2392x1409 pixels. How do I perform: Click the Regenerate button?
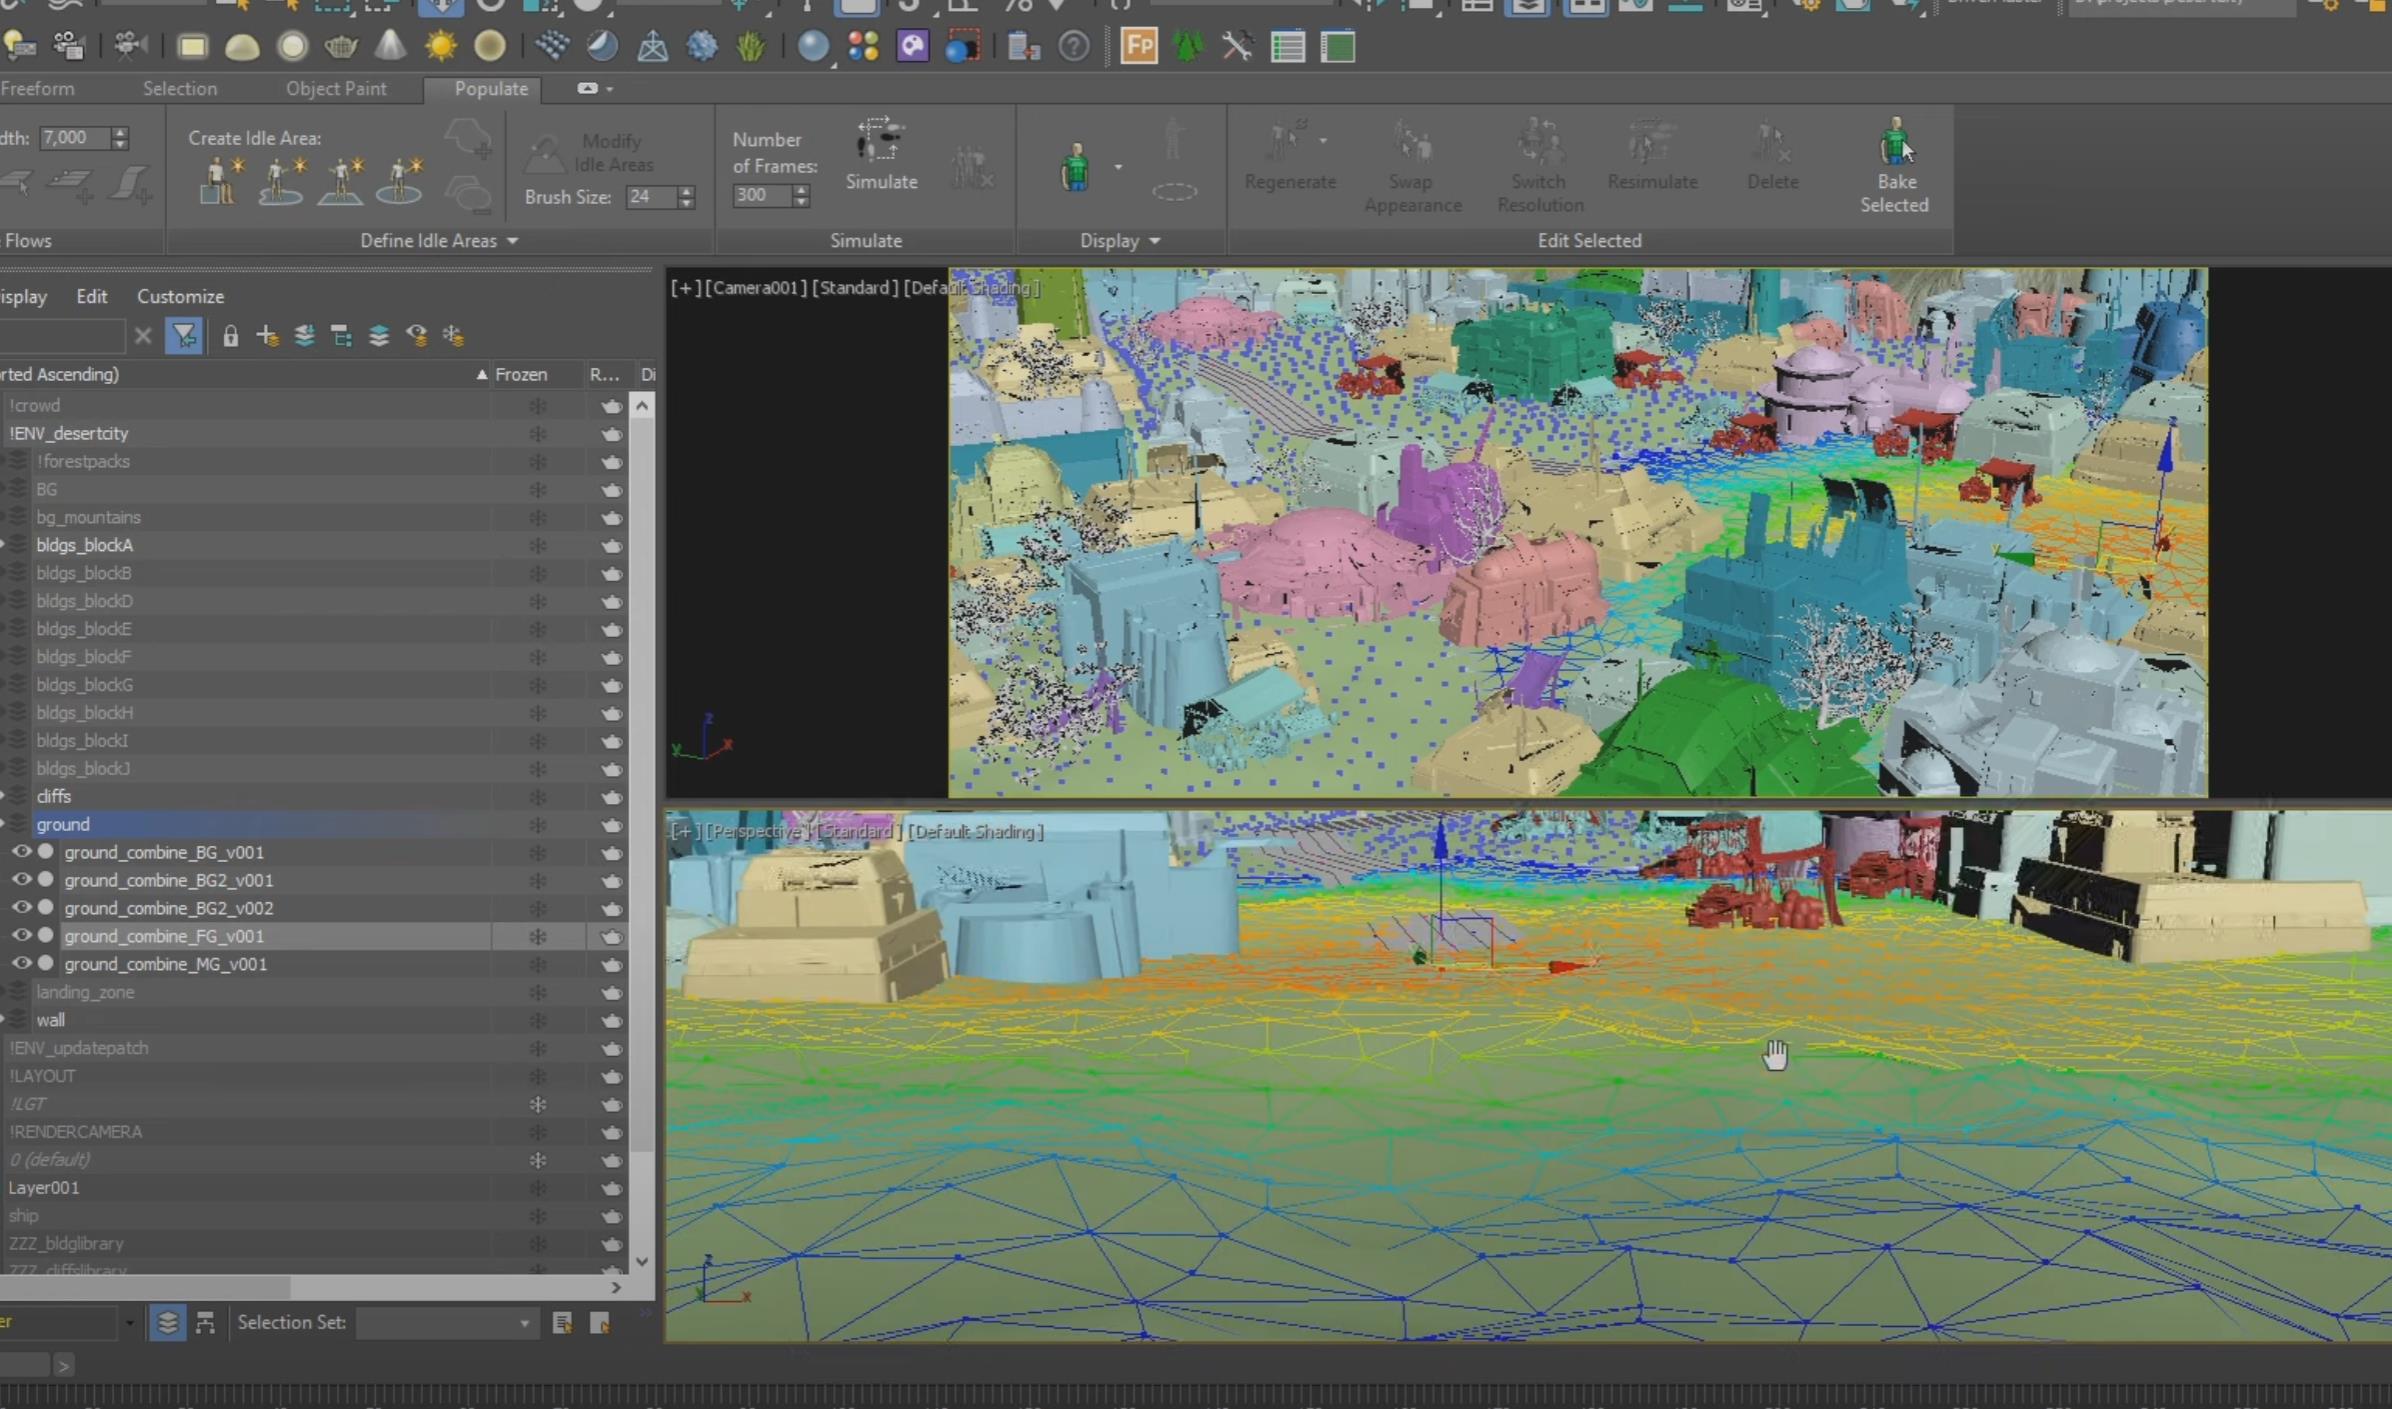[1290, 156]
